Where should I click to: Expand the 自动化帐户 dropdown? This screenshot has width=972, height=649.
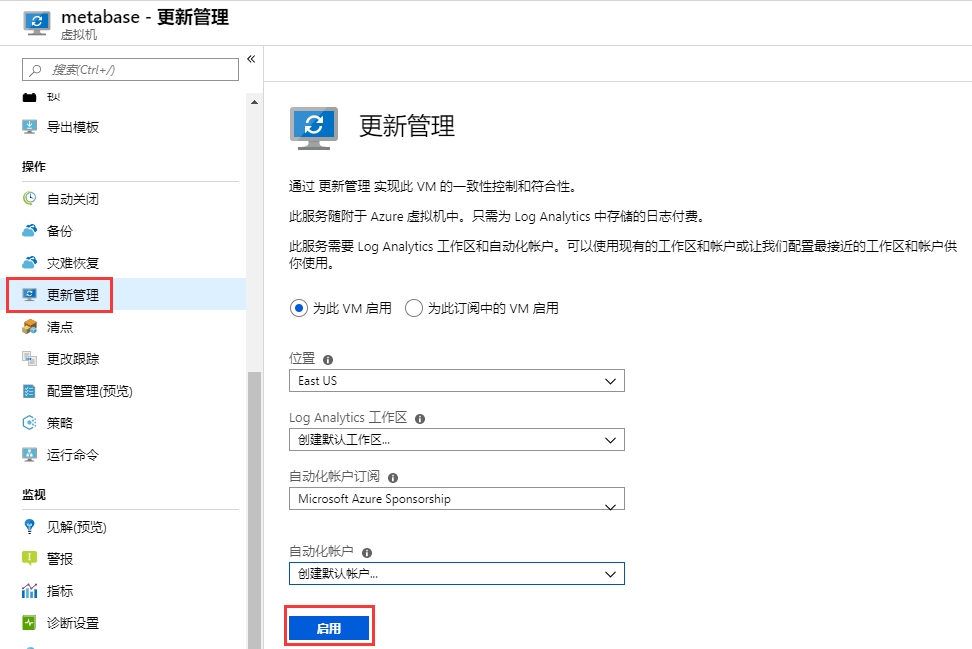click(456, 573)
